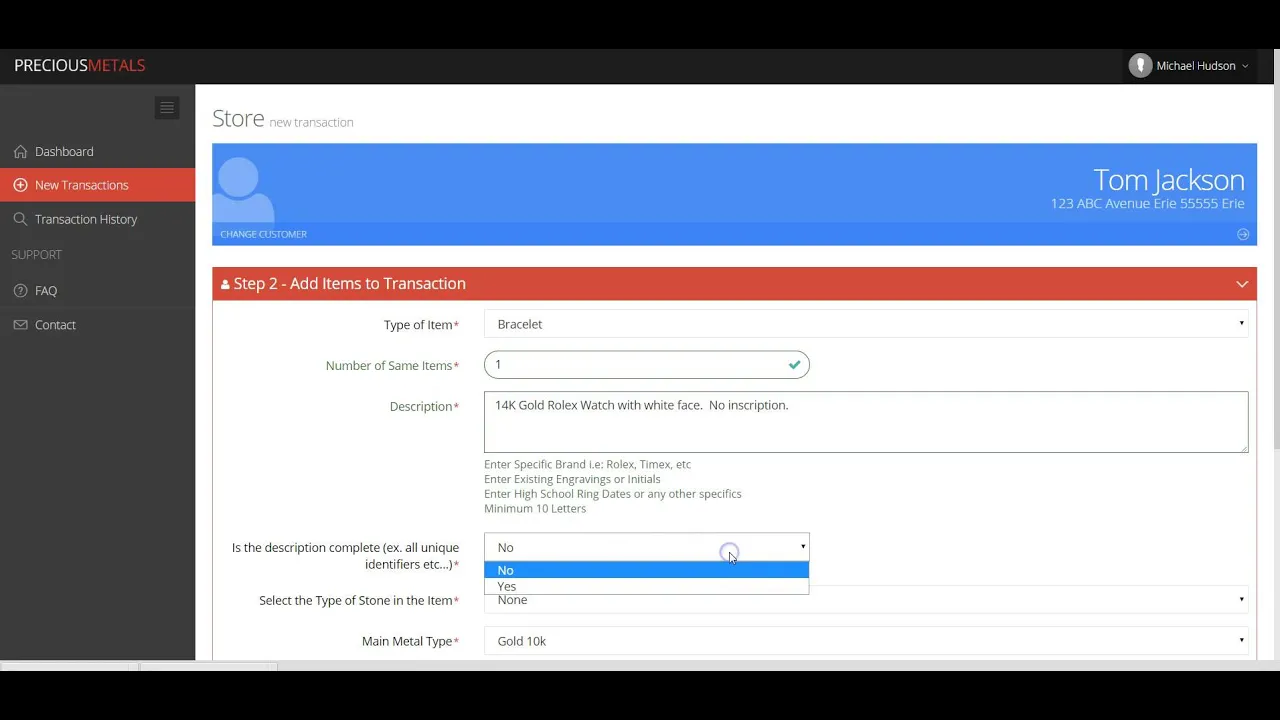The width and height of the screenshot is (1280, 720).
Task: Open the Type of Item dropdown
Action: [x=866, y=324]
